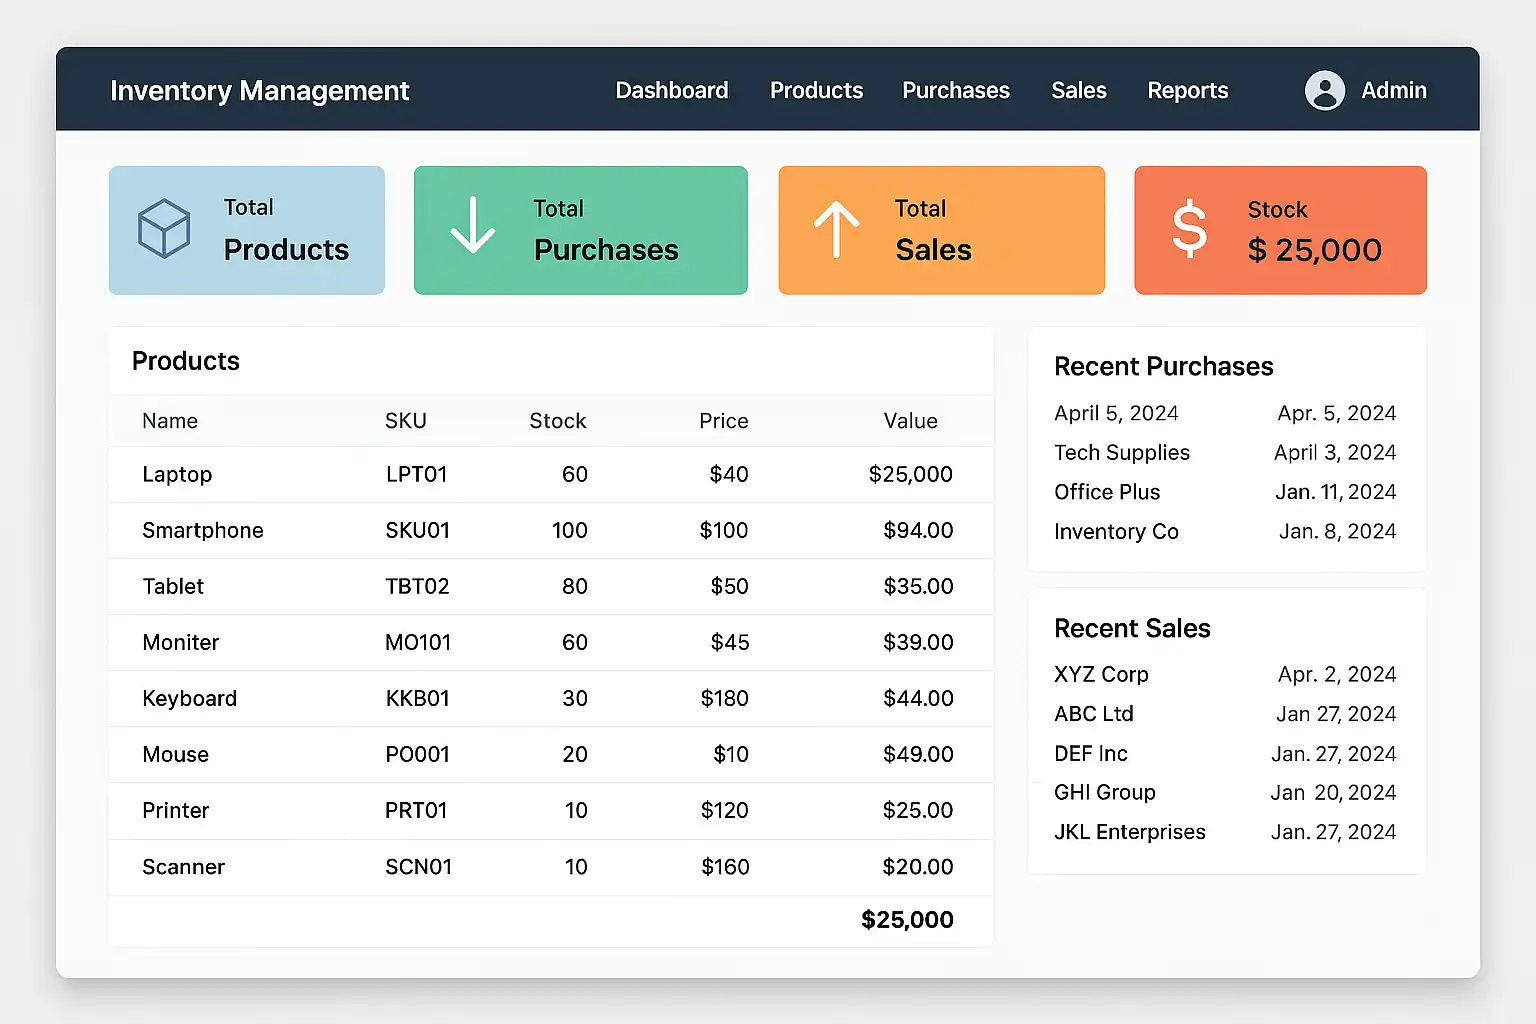The image size is (1536, 1024).
Task: Select JKL Enterprises in Recent Sales
Action: coord(1129,832)
